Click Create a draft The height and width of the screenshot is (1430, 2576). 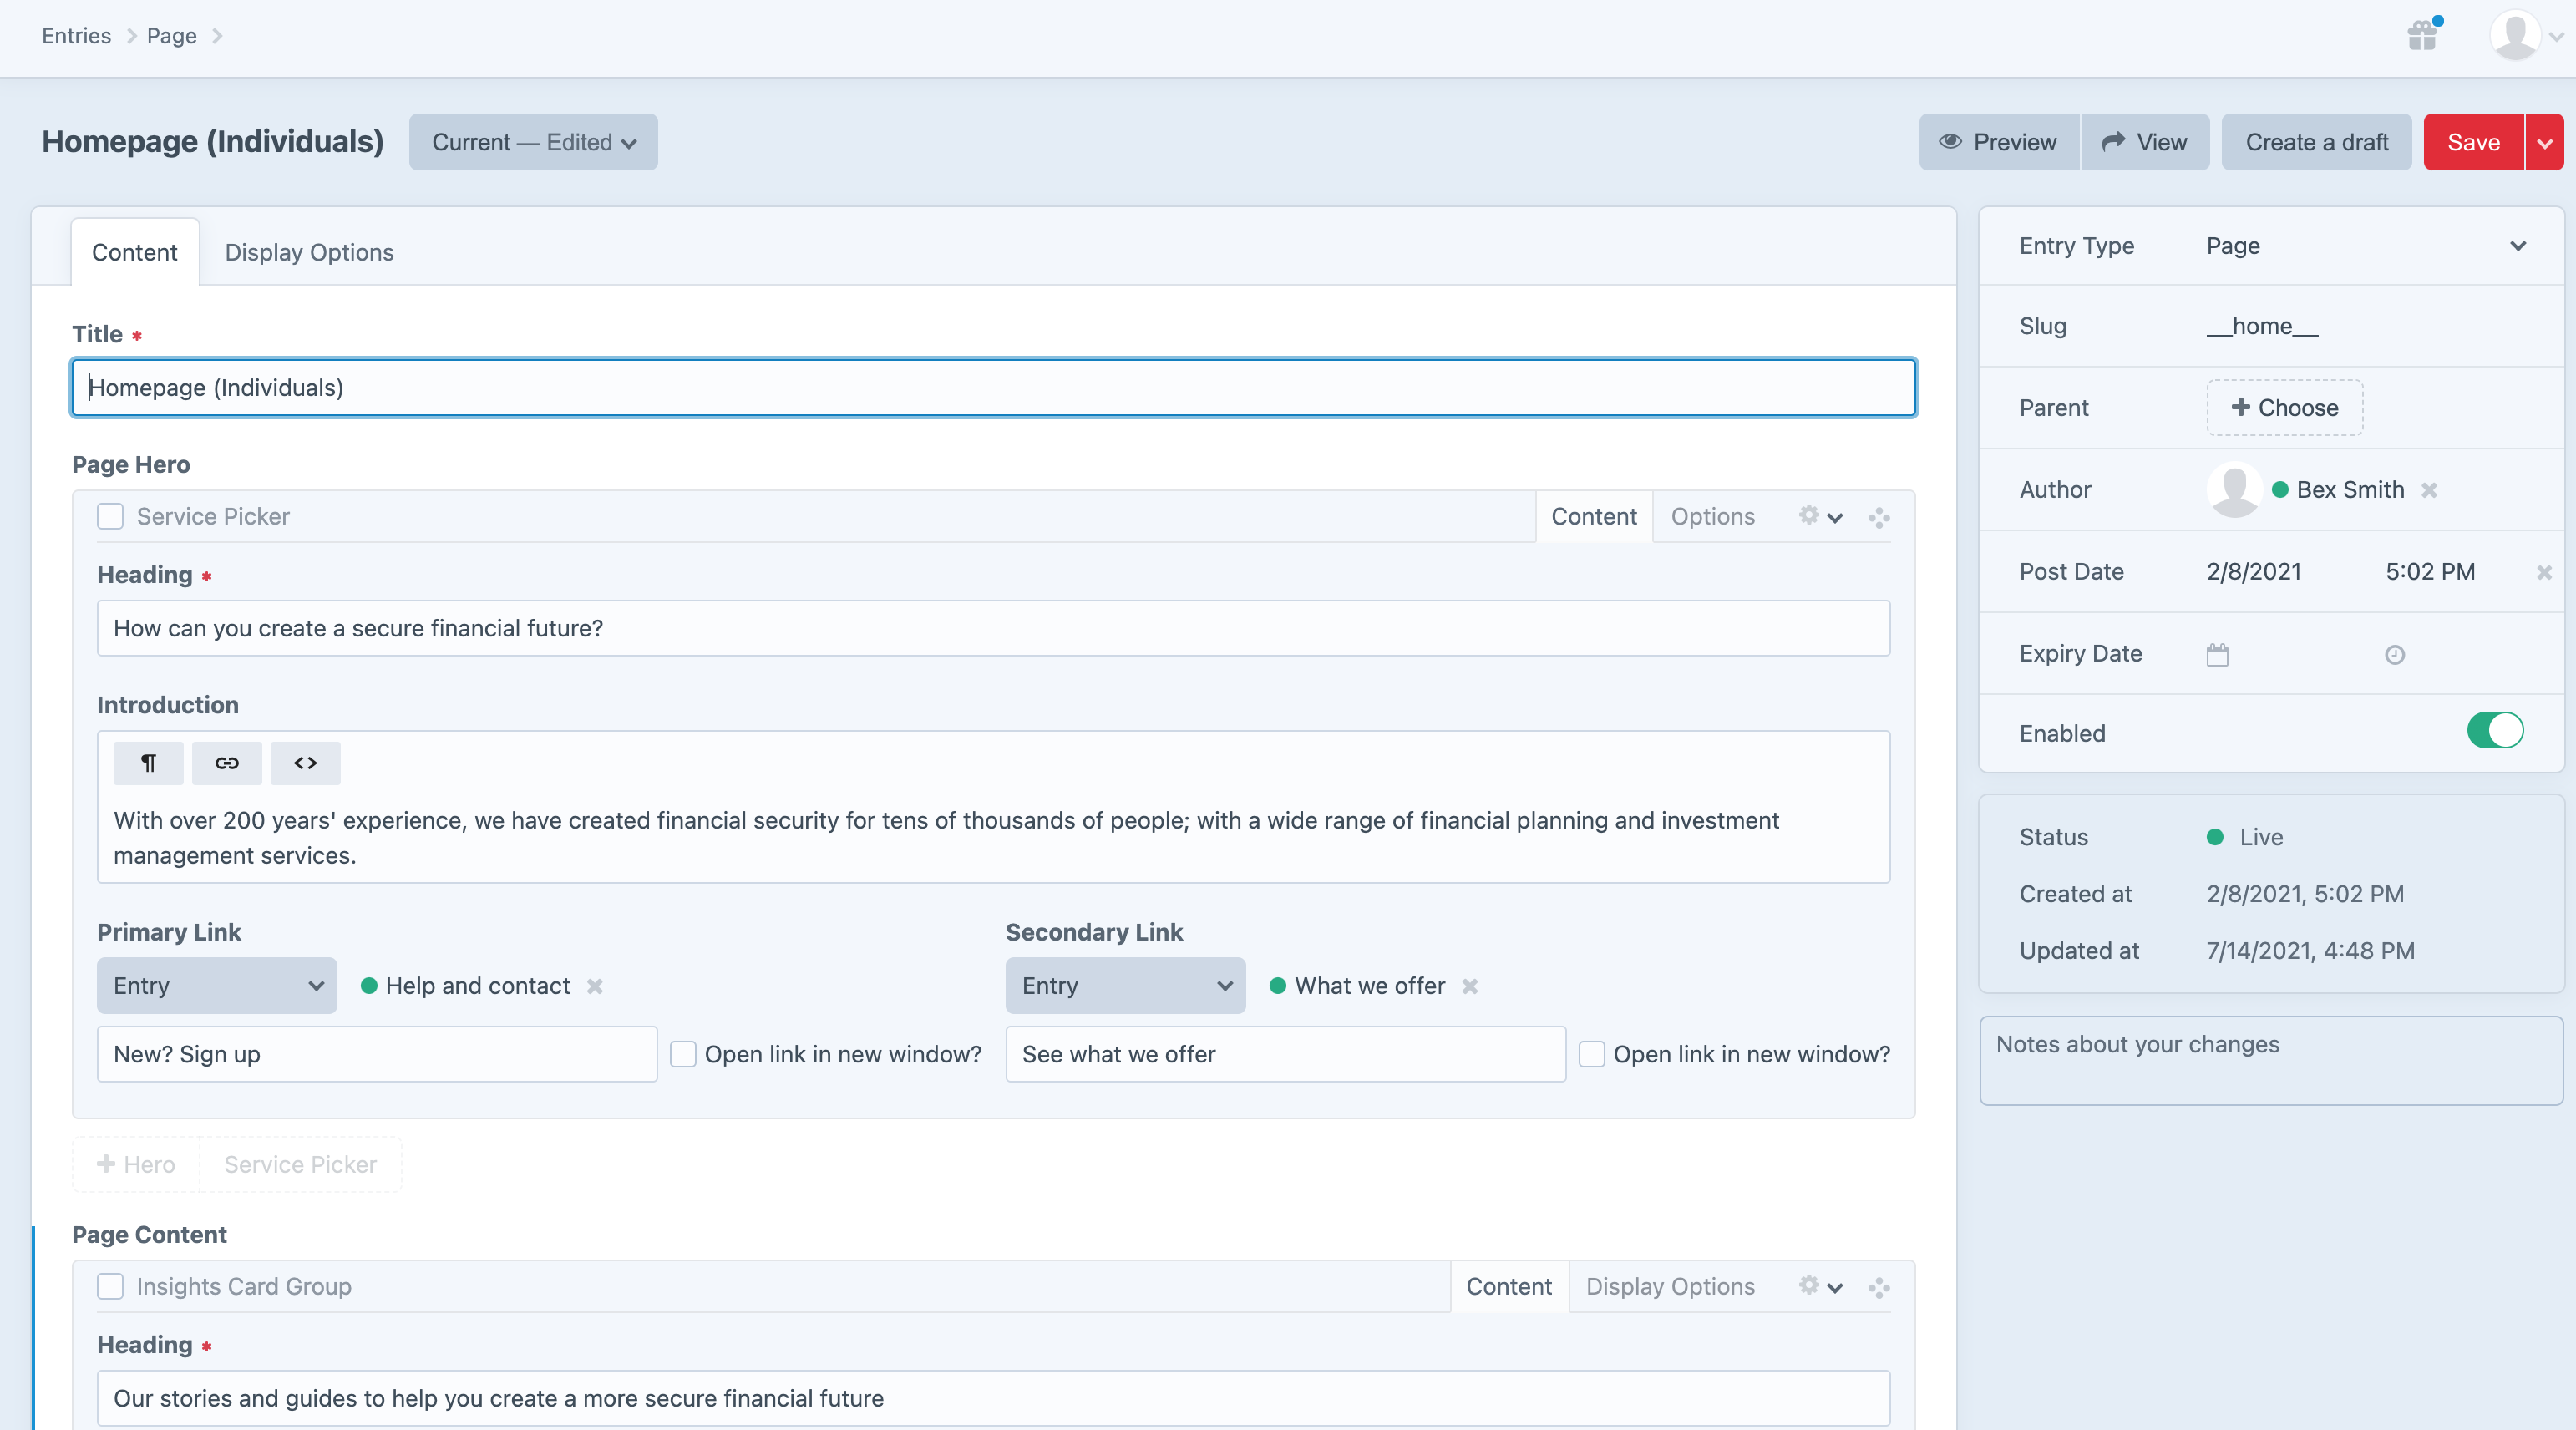[2316, 142]
